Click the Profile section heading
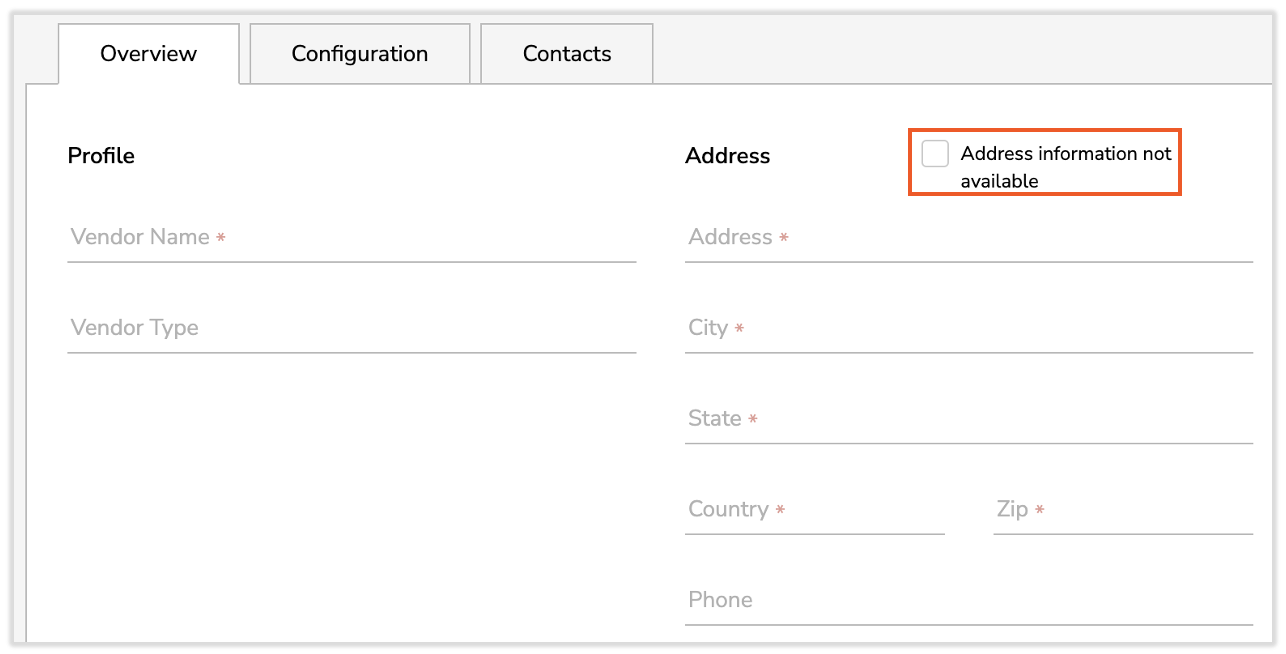The image size is (1286, 654). [x=101, y=156]
